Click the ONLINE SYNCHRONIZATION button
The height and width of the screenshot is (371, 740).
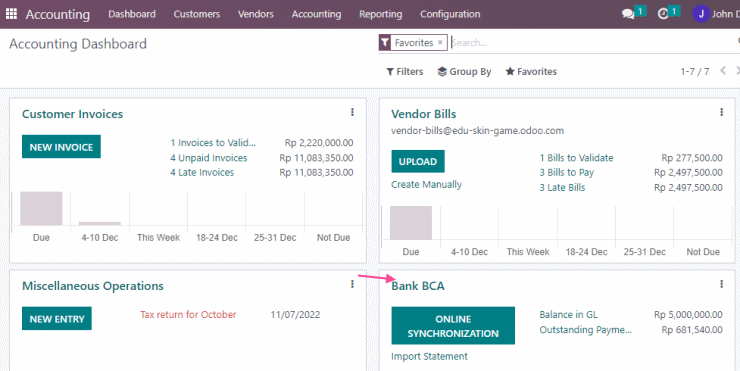453,326
